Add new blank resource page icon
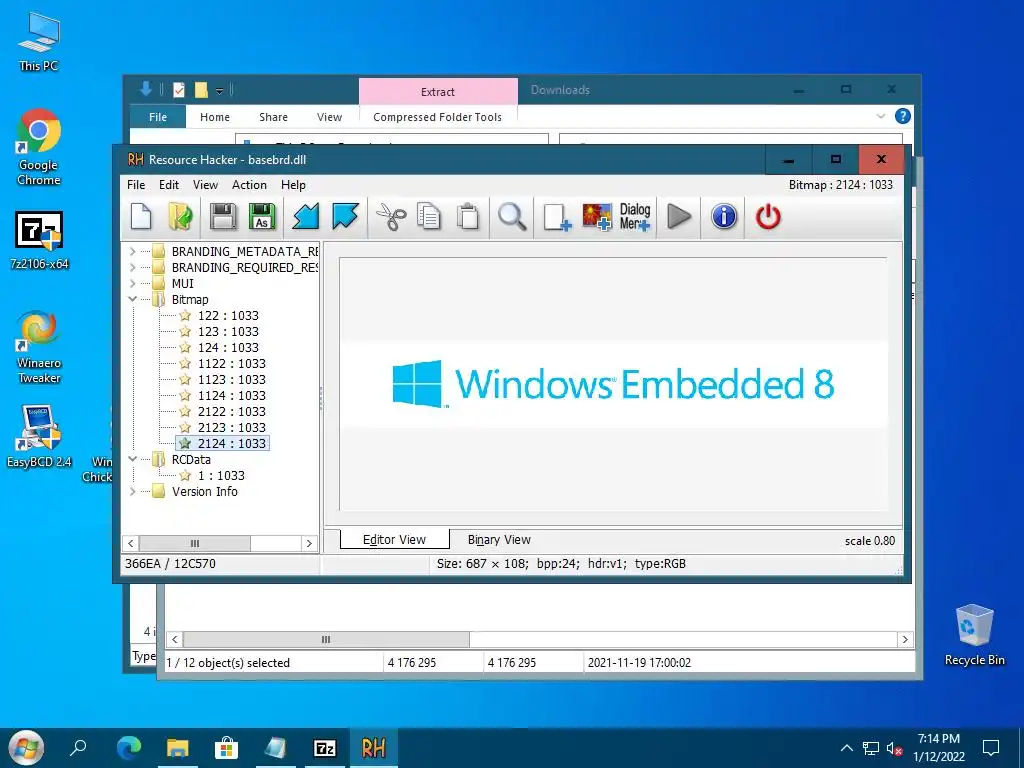 coord(556,217)
